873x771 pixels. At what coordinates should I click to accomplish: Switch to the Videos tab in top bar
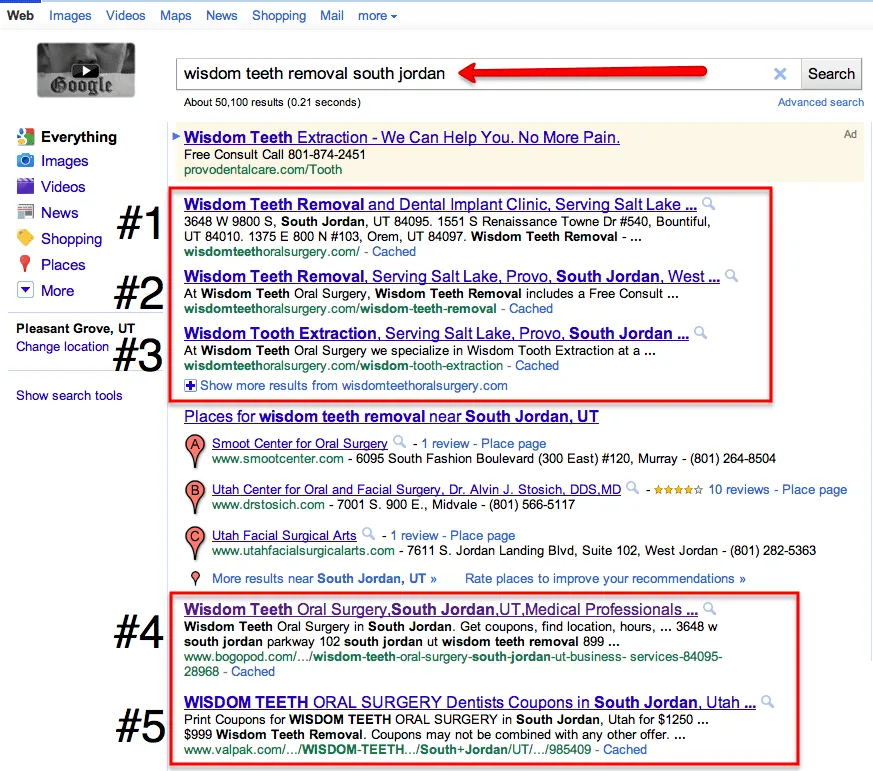click(126, 16)
